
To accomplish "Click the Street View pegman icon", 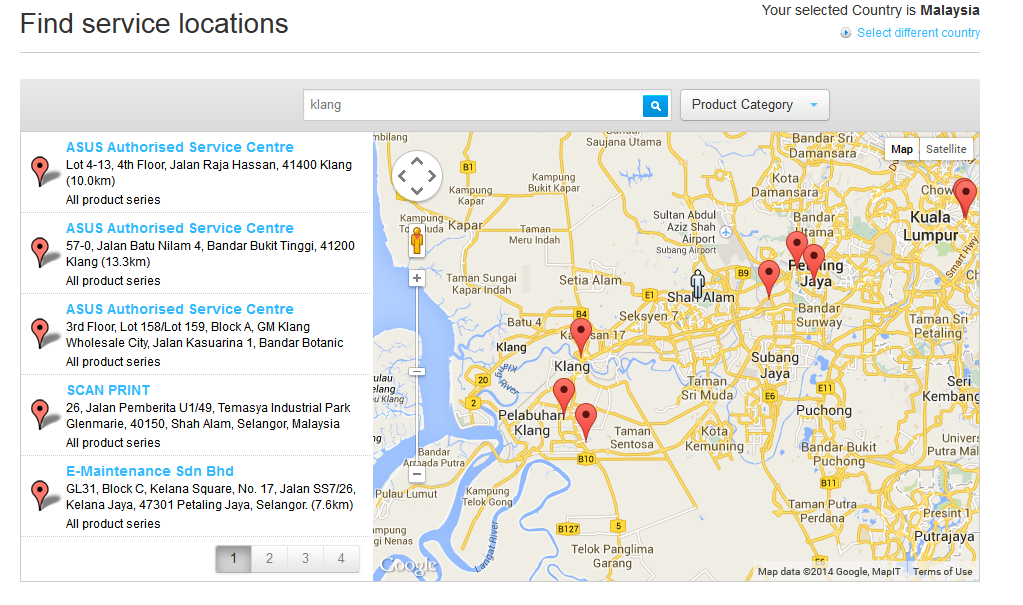I will [417, 241].
